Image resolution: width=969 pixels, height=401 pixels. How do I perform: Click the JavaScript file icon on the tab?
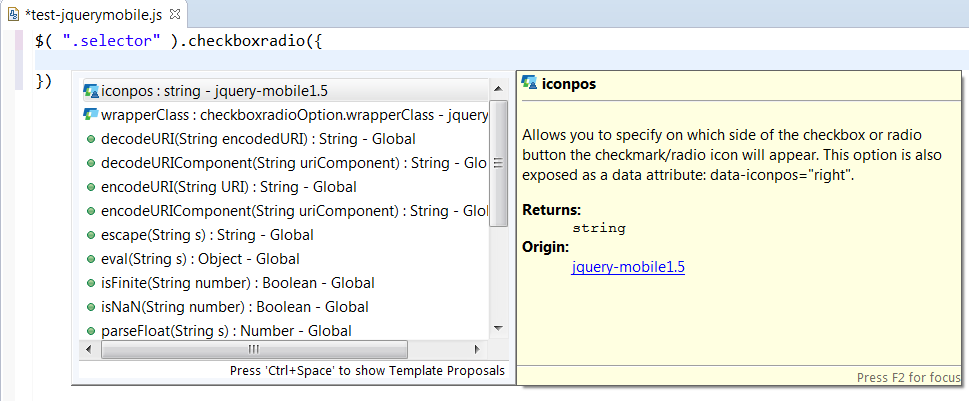pos(13,13)
